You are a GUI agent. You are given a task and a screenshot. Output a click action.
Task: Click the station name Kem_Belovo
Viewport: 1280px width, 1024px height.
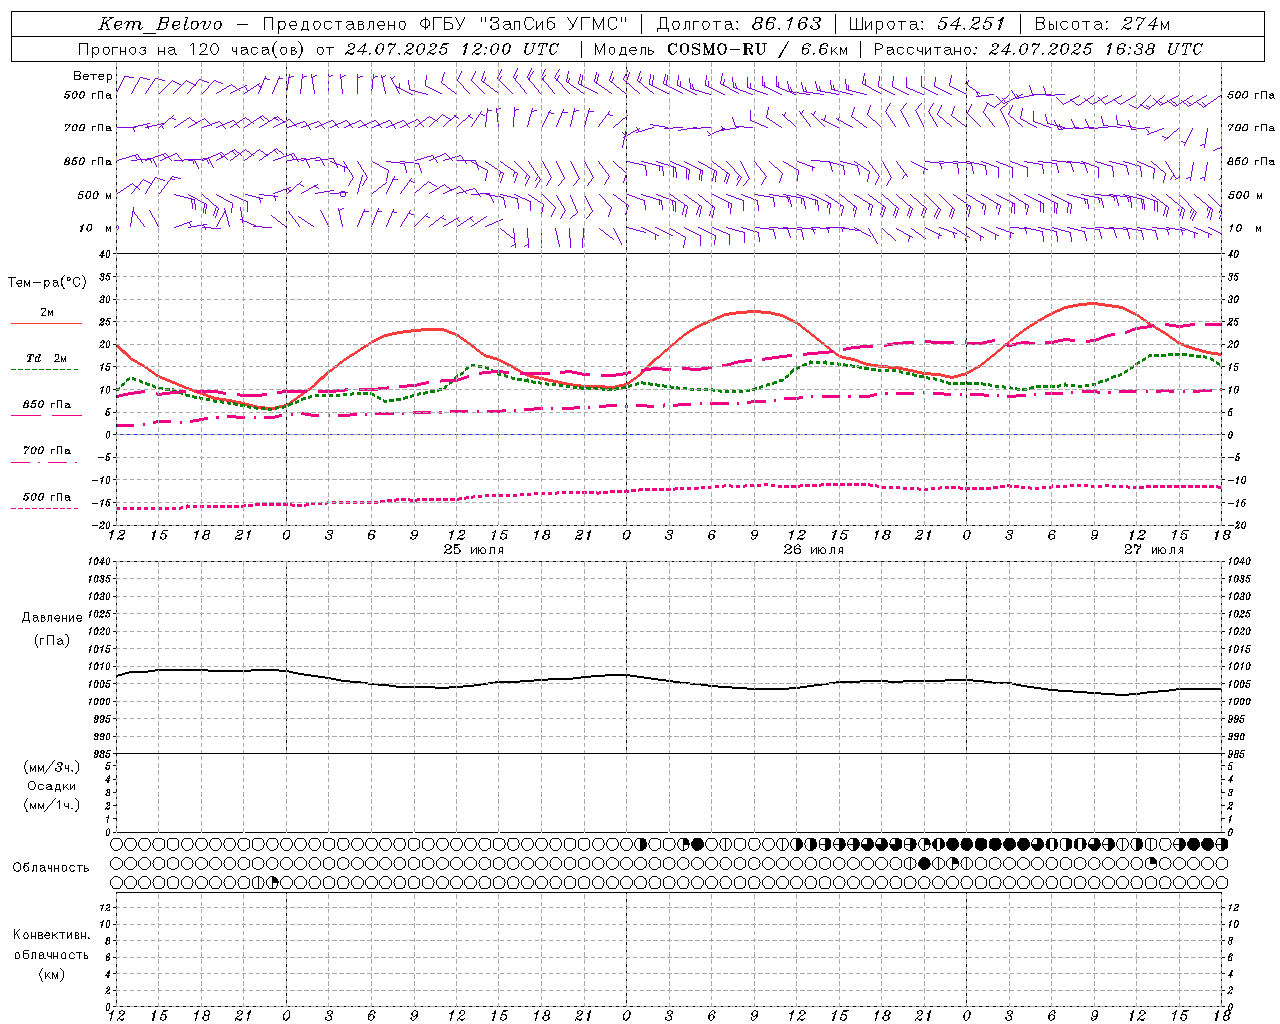tap(161, 24)
